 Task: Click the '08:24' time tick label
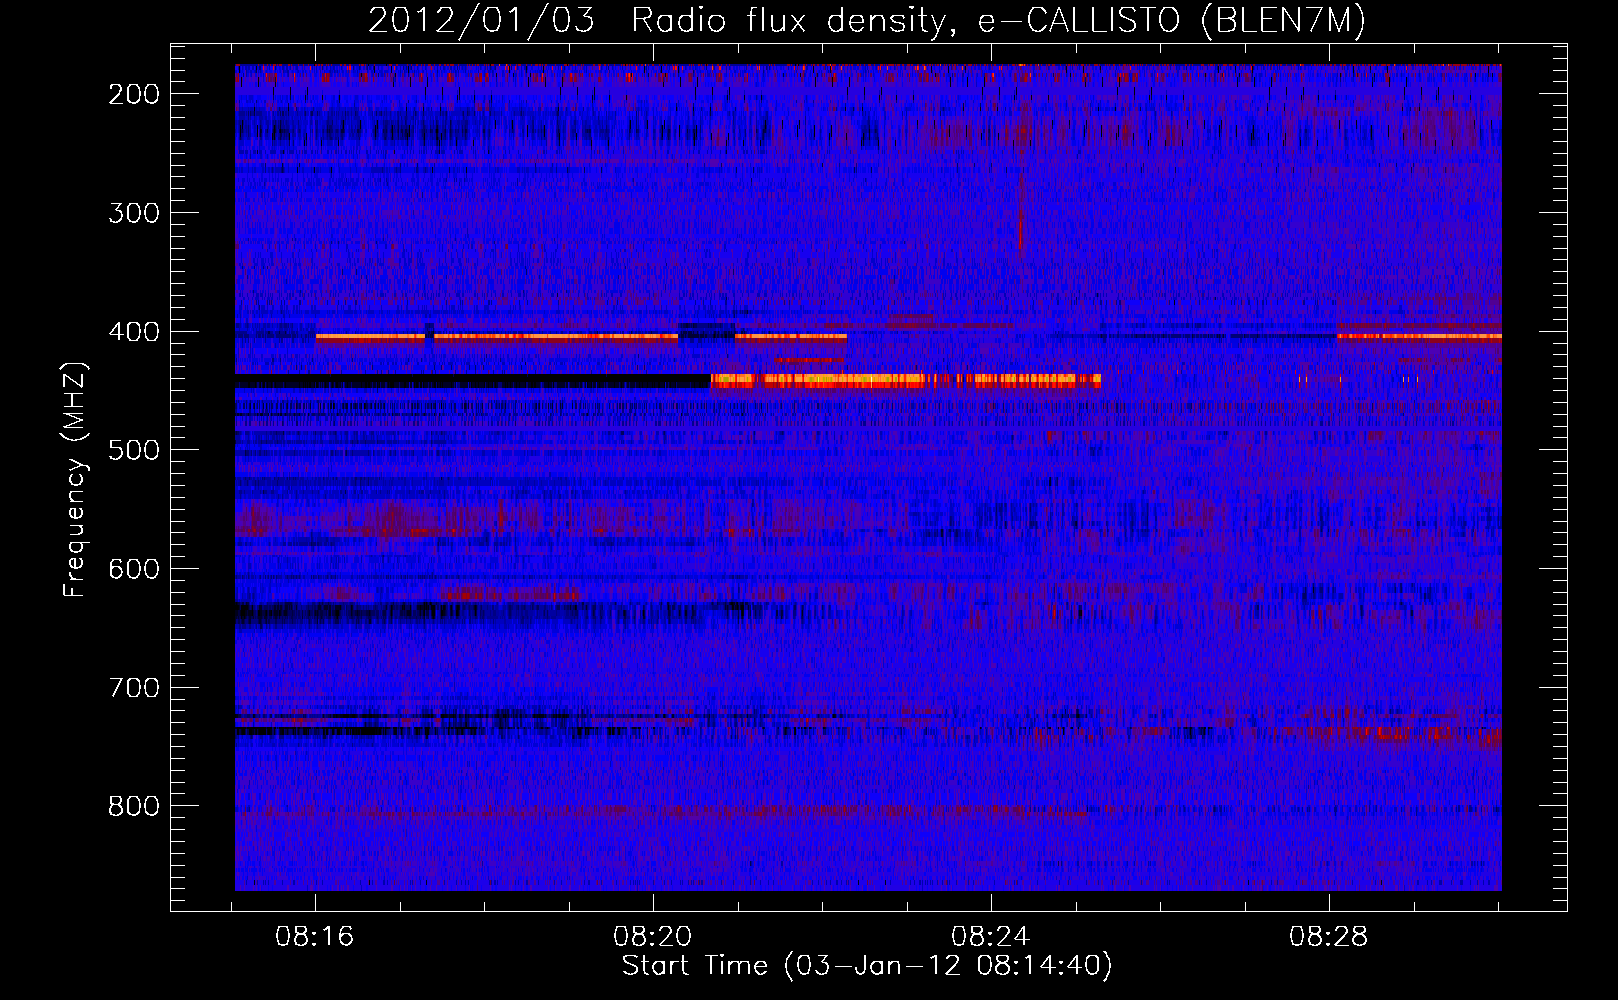[990, 937]
